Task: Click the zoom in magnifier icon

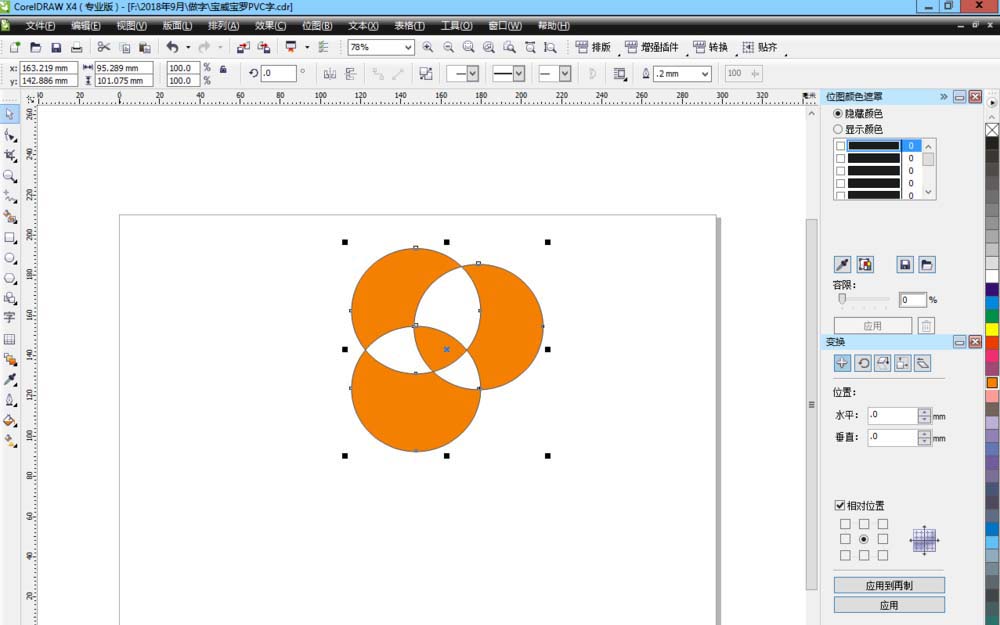Action: (x=428, y=47)
